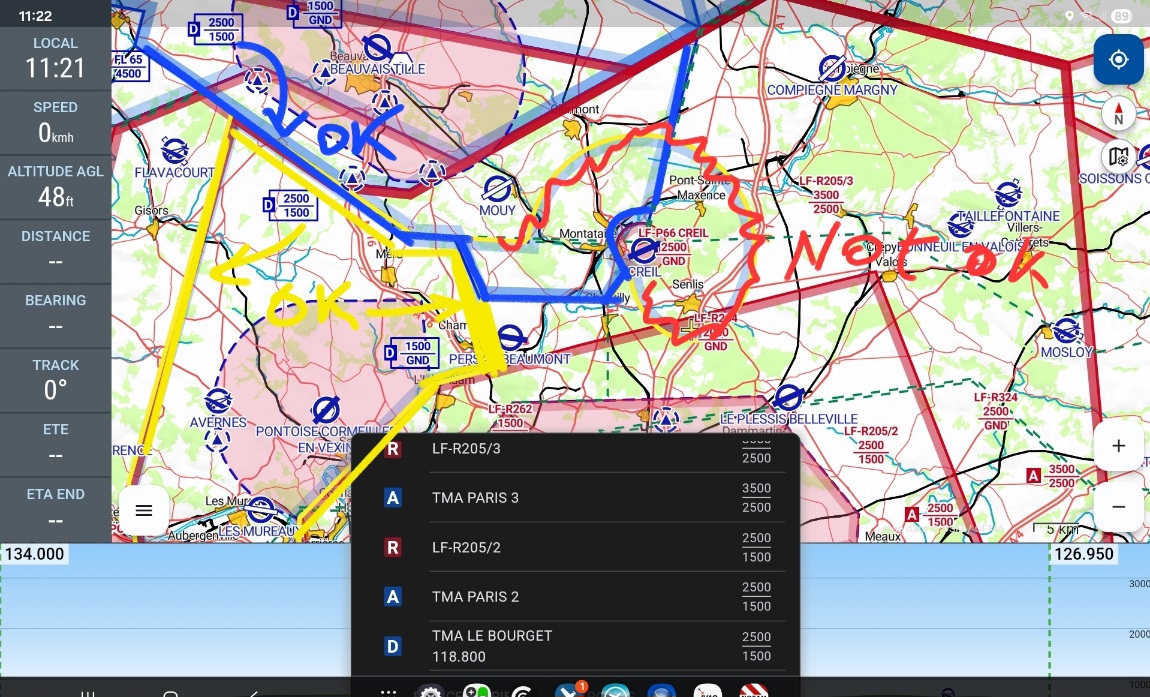Click the 134.000 frequency box
This screenshot has width=1150, height=697.
click(34, 555)
